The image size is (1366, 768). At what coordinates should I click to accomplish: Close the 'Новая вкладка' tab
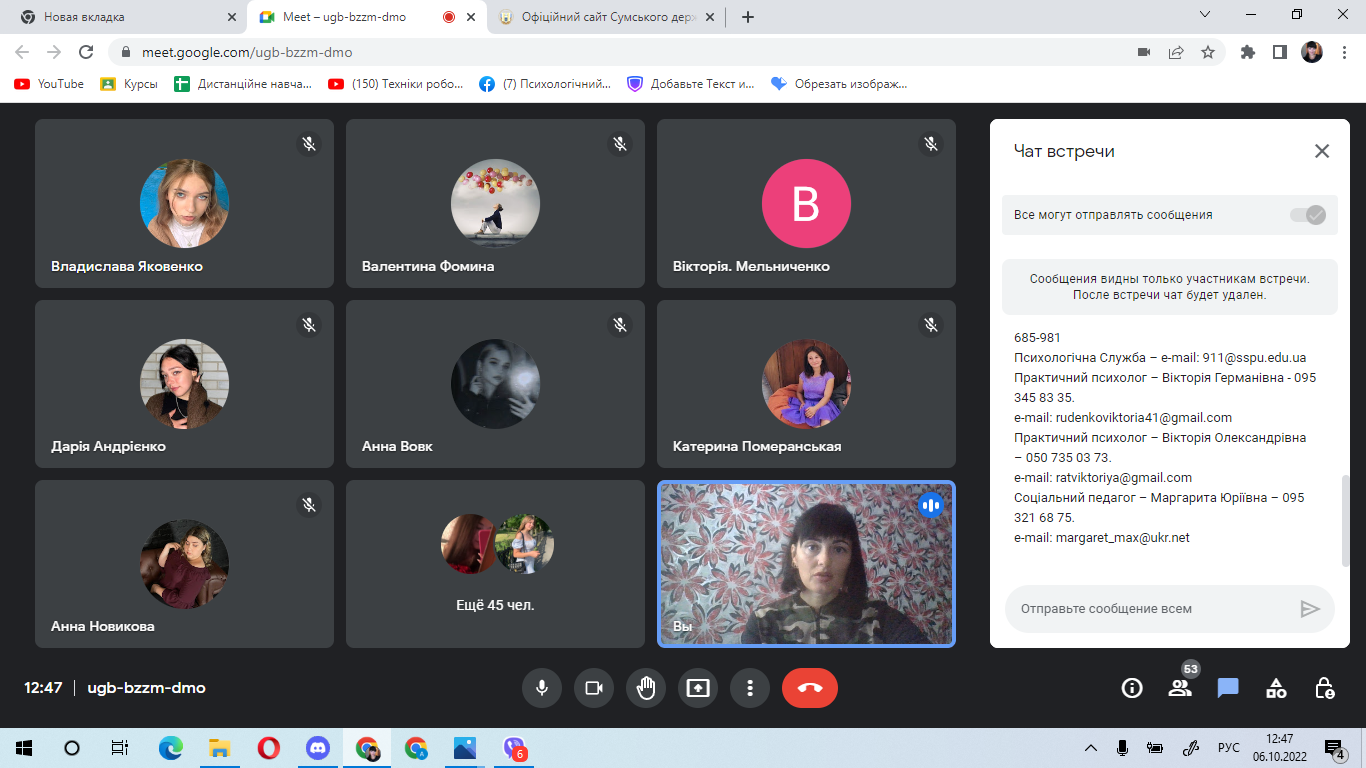tap(232, 17)
